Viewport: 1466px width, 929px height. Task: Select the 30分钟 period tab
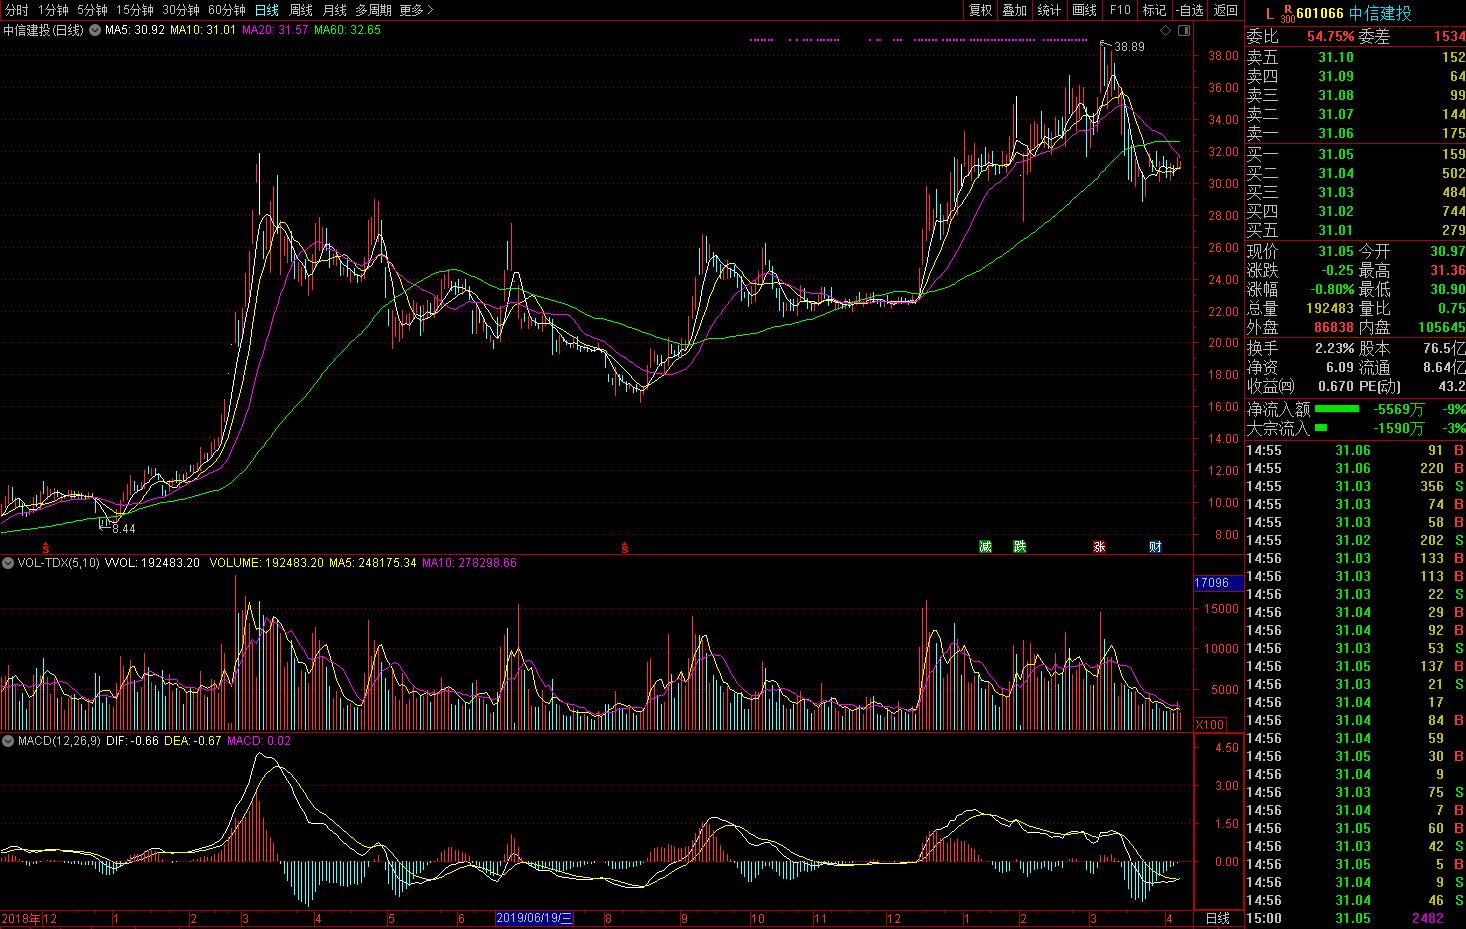pos(181,10)
